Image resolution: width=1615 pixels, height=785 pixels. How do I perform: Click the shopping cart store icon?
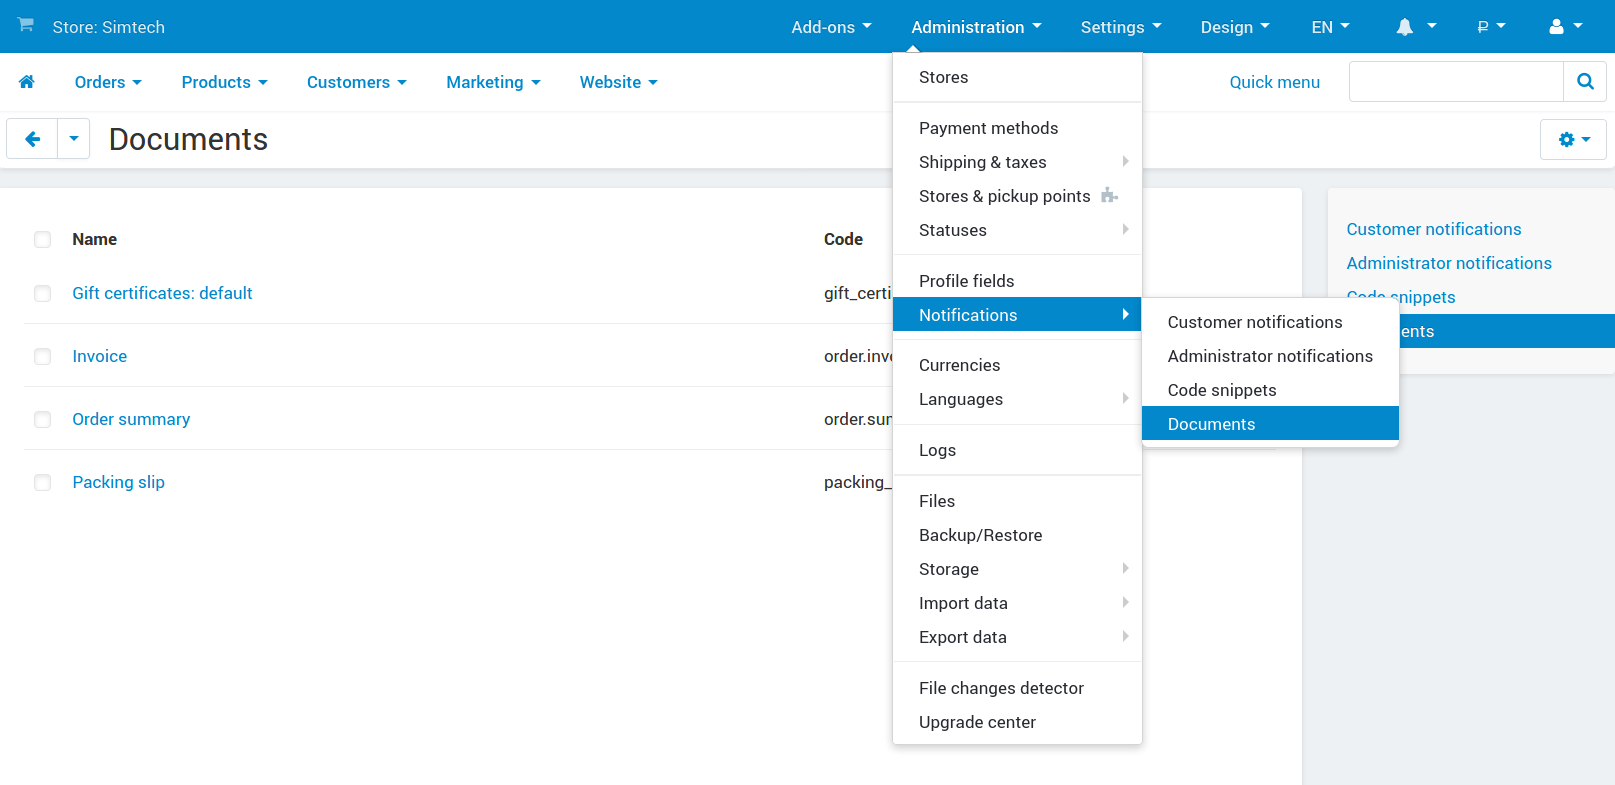26,25
